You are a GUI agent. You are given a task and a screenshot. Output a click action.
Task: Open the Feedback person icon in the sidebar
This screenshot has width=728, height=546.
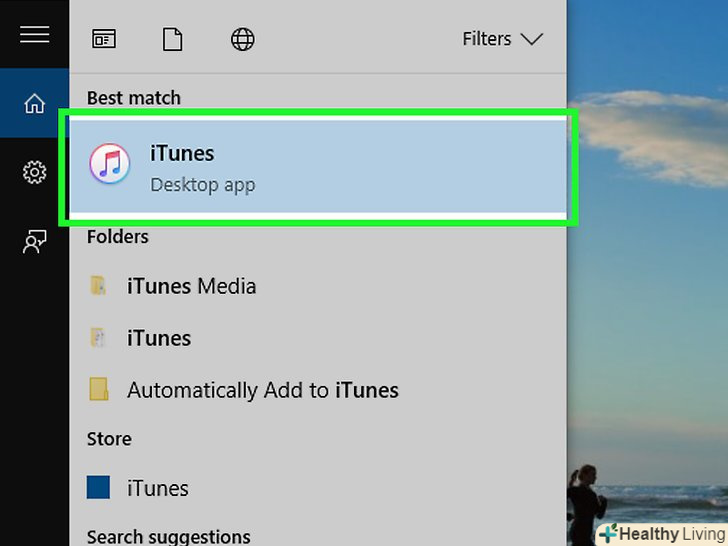[34, 241]
